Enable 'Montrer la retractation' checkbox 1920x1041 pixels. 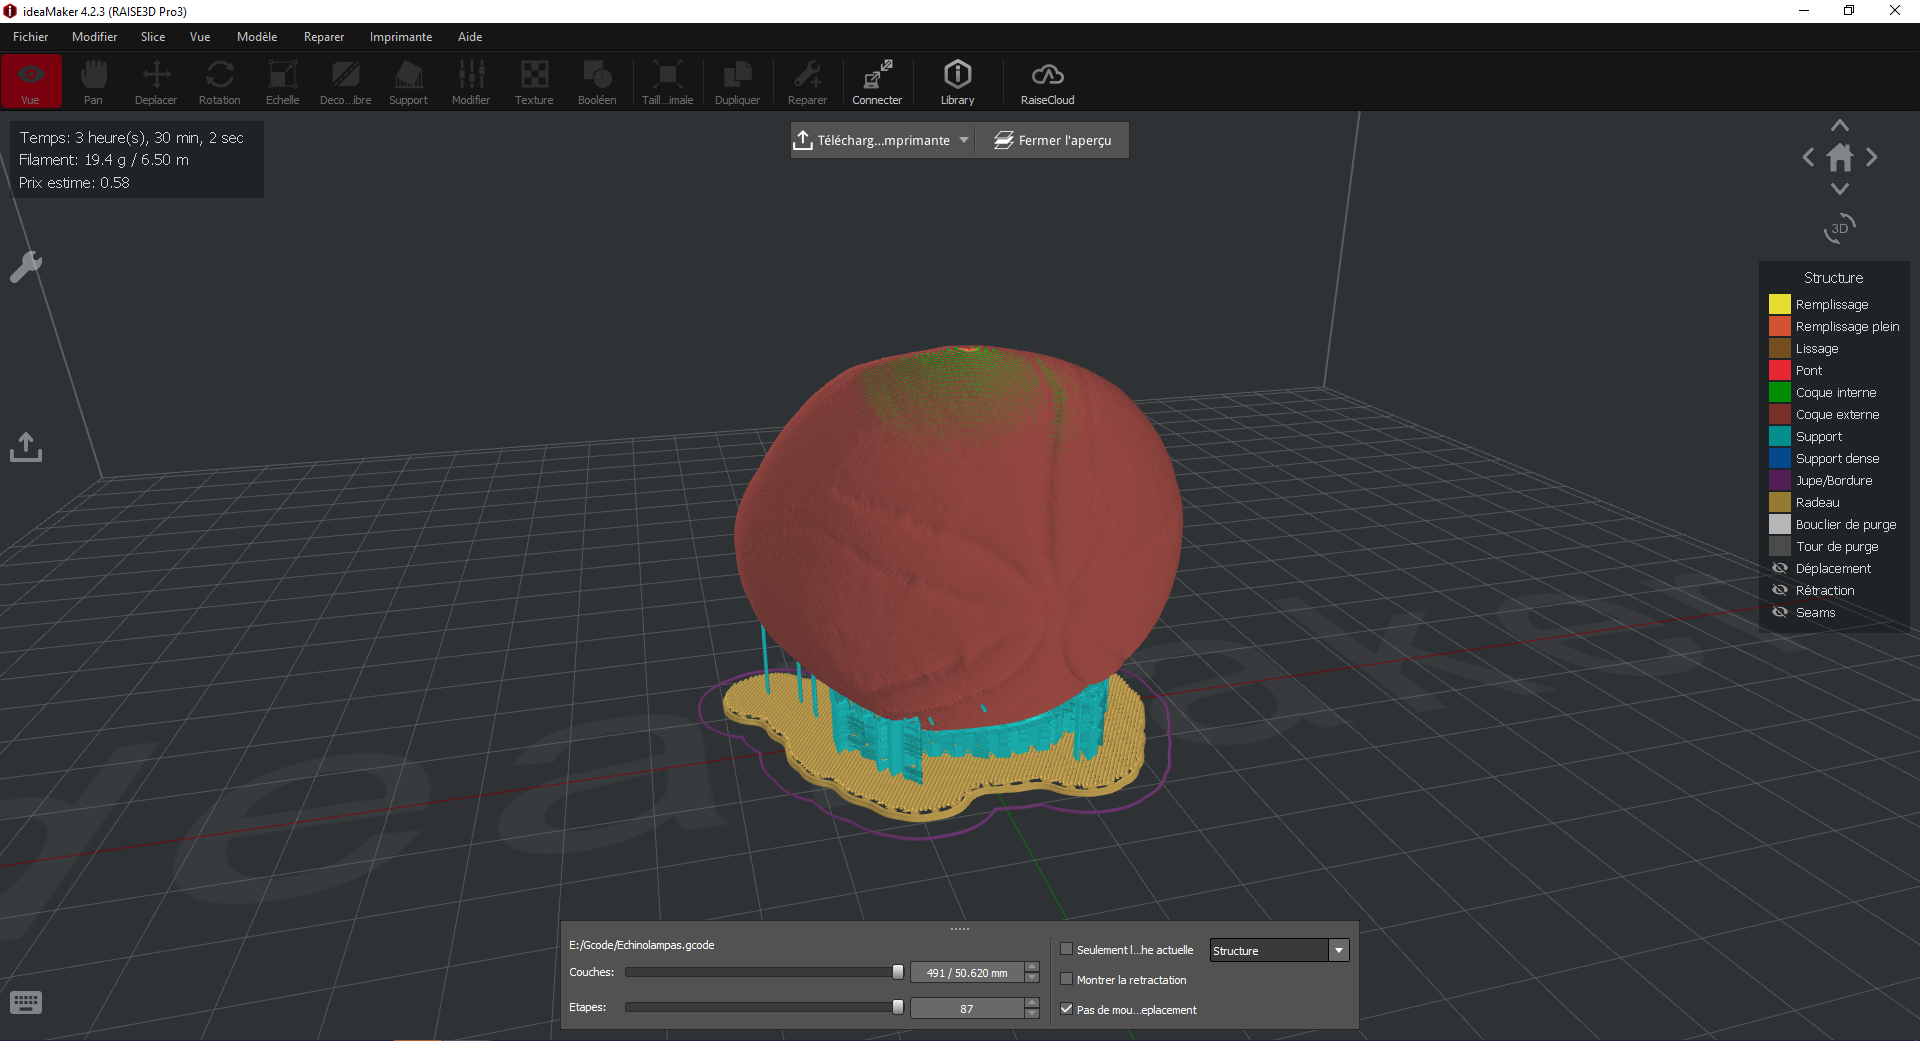[1066, 979]
